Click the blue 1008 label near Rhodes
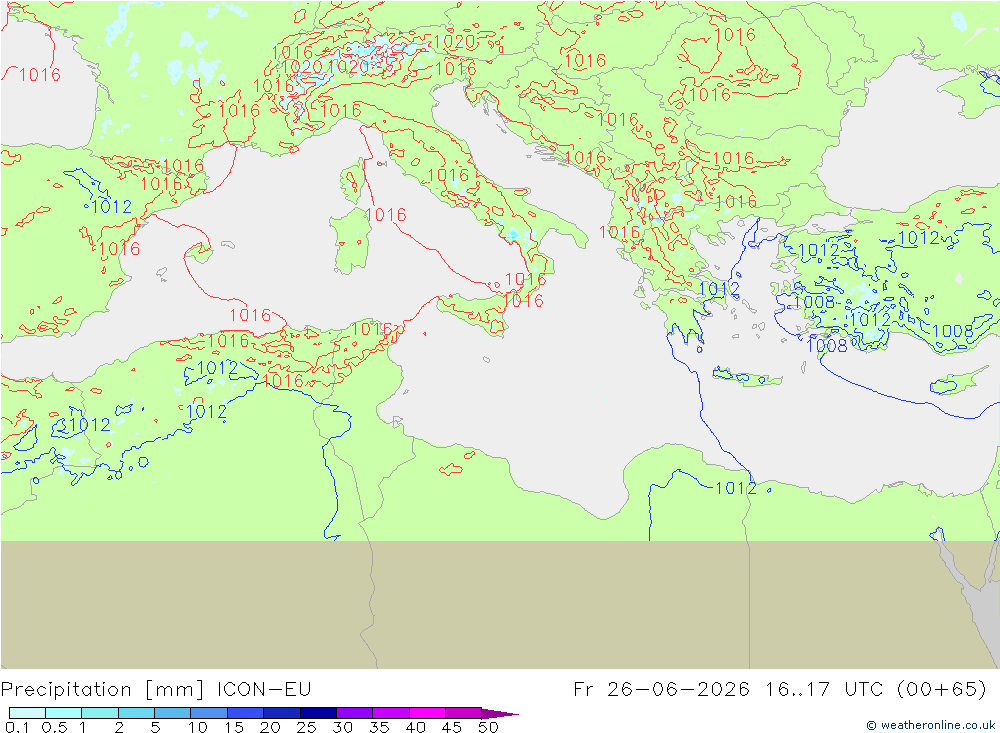1000x733 pixels. click(x=827, y=345)
